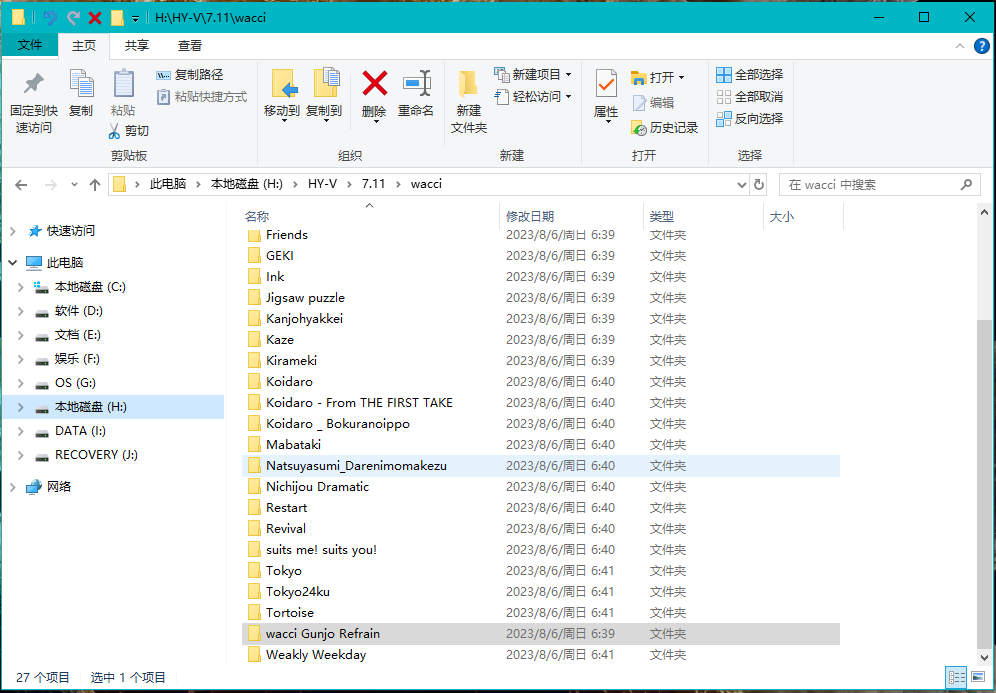Switch to Large icons view layout

[x=978, y=677]
